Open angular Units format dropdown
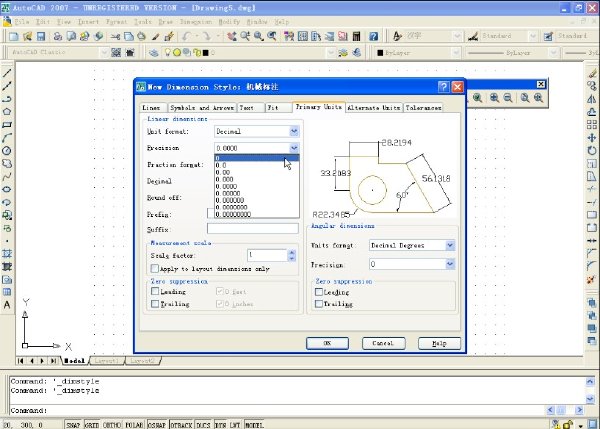This screenshot has width=600, height=429. (450, 245)
